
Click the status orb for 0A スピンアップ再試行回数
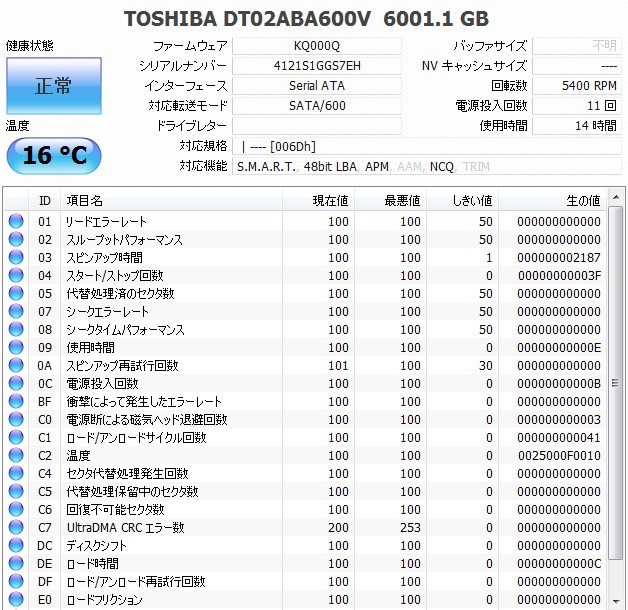coord(16,365)
